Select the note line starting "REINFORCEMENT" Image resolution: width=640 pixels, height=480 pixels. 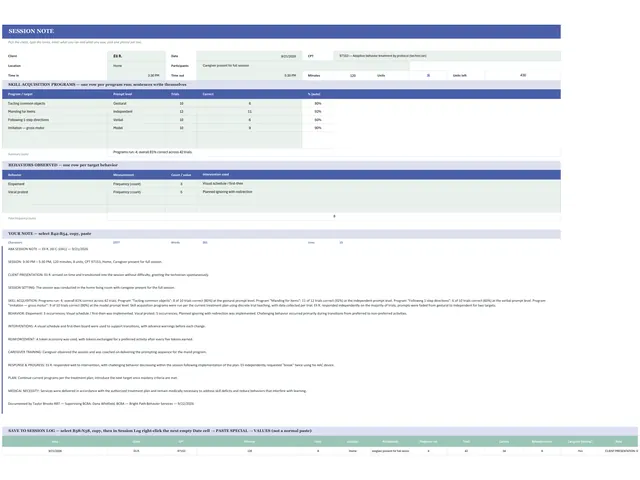100,339
